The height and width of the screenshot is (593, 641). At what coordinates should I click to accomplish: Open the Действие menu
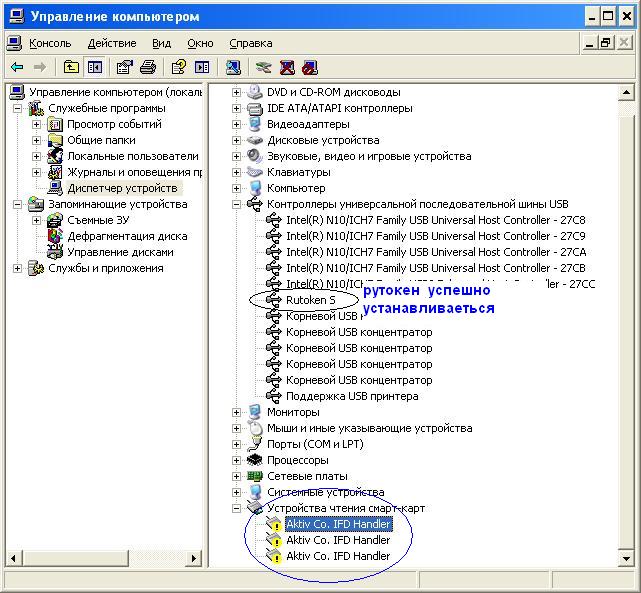coord(111,43)
